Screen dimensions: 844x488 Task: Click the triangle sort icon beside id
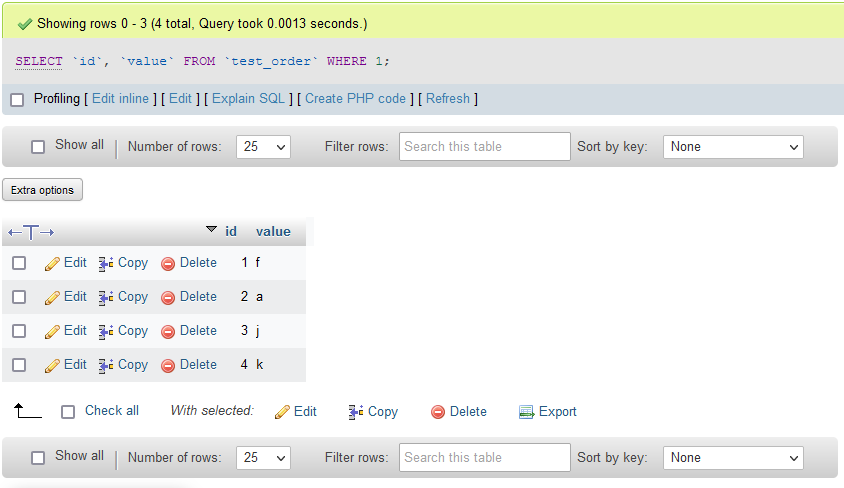[x=212, y=229]
